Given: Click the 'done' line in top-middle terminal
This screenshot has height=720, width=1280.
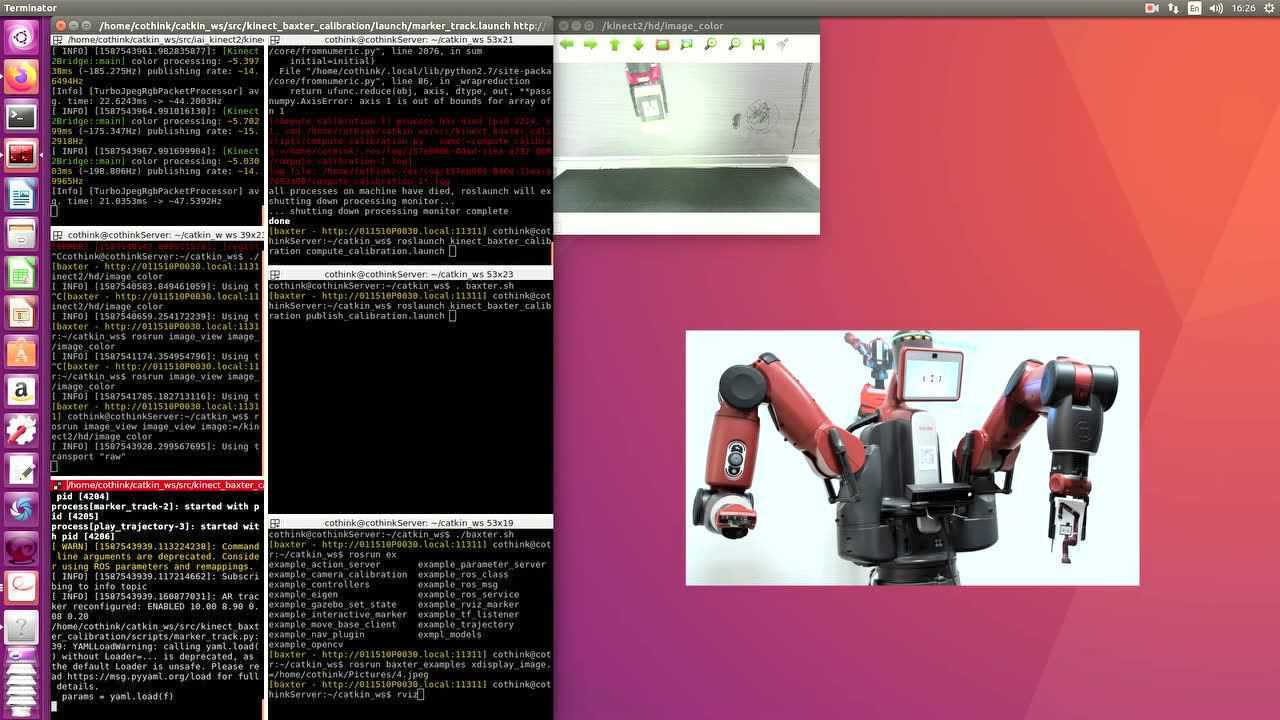Looking at the screenshot, I should tap(279, 221).
